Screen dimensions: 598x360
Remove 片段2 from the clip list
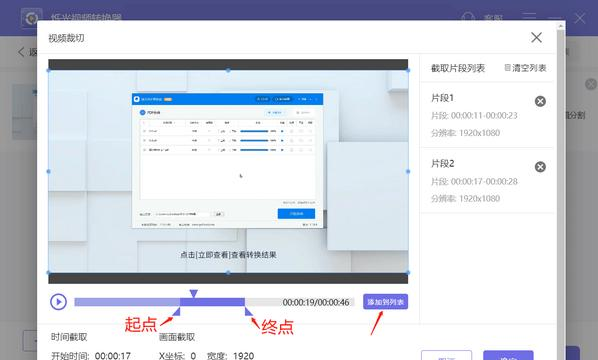(x=540, y=167)
